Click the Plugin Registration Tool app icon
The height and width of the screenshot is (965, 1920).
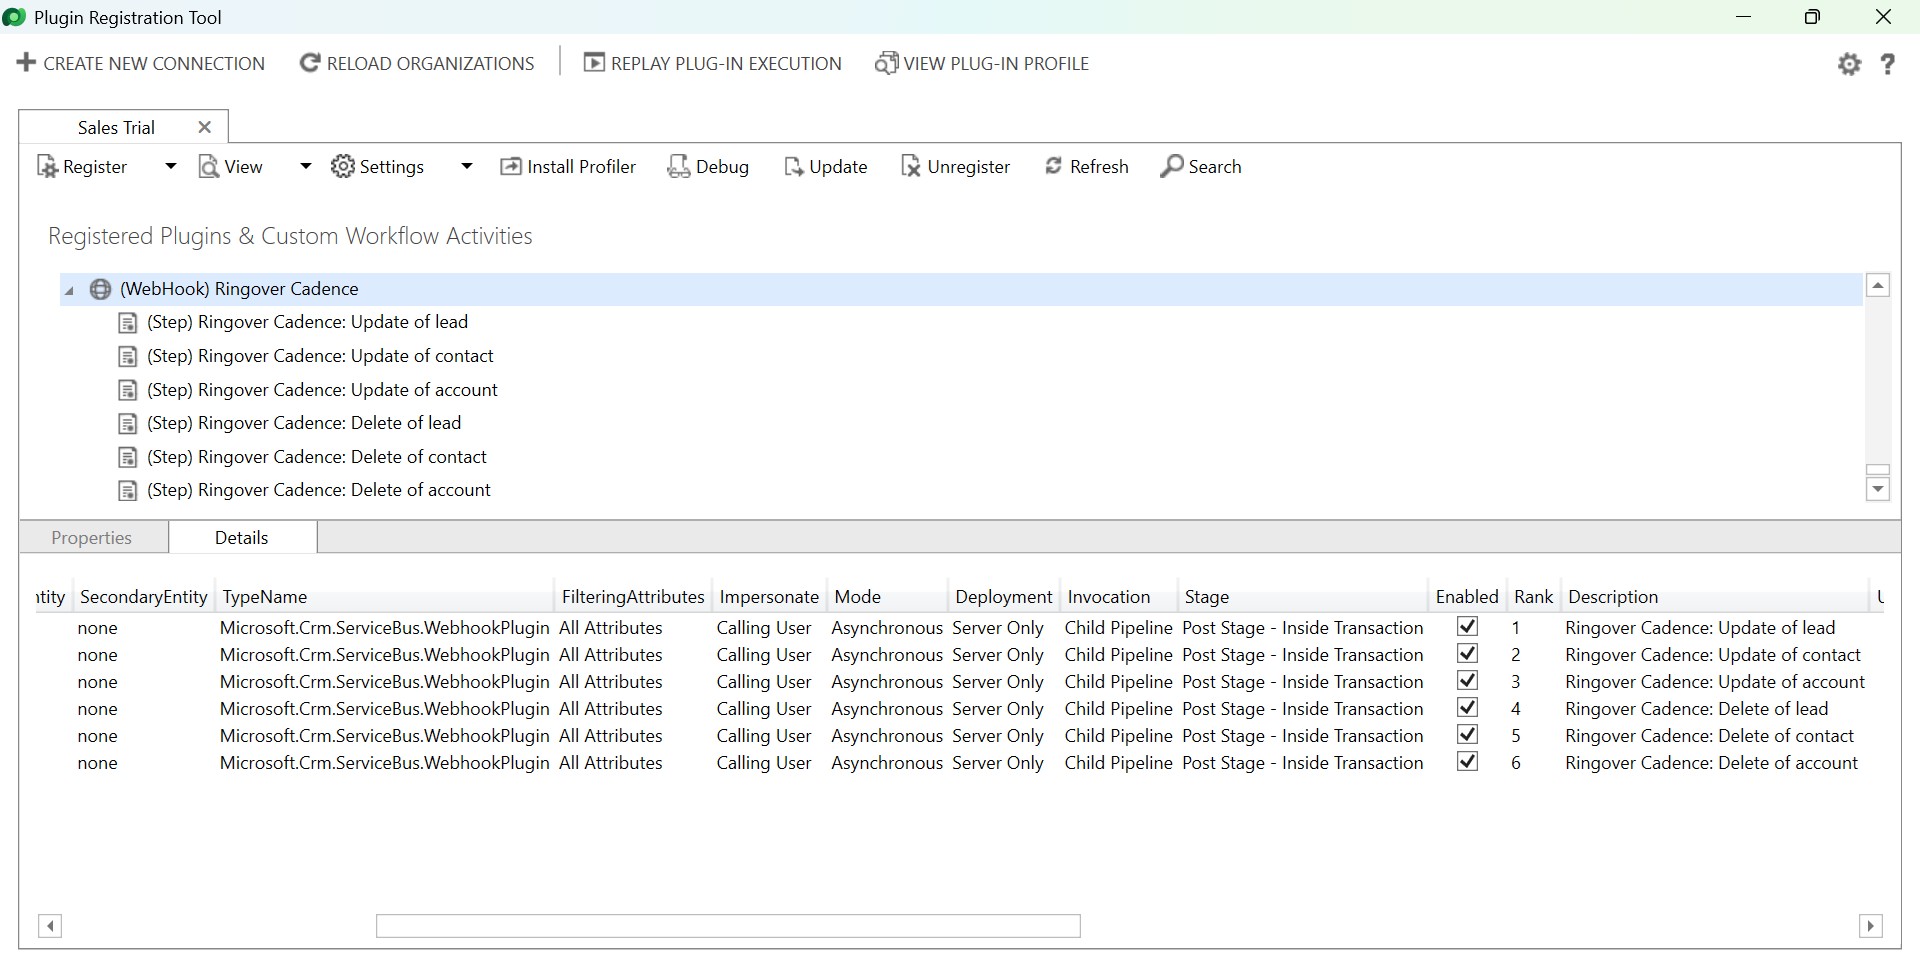pyautogui.click(x=14, y=17)
